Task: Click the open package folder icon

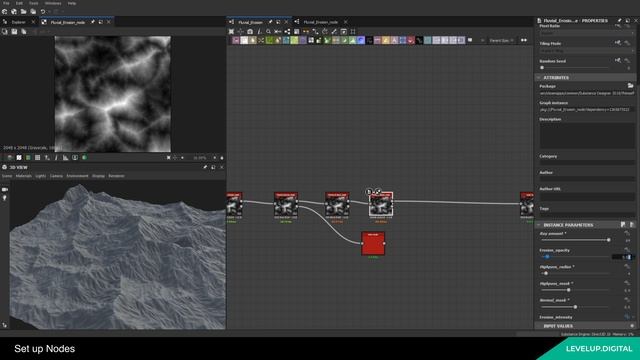Action: coord(24,12)
